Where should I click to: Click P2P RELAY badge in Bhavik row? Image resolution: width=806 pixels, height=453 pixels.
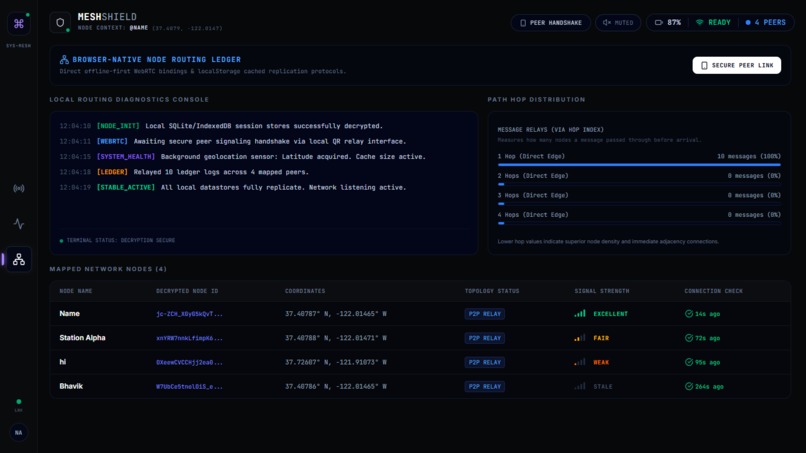(x=485, y=386)
